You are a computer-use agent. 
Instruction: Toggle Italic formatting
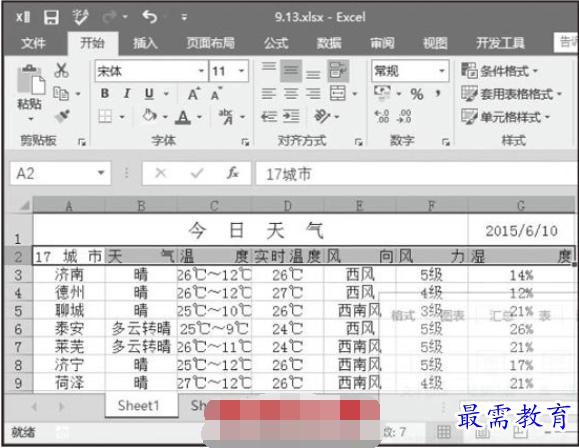(x=127, y=93)
